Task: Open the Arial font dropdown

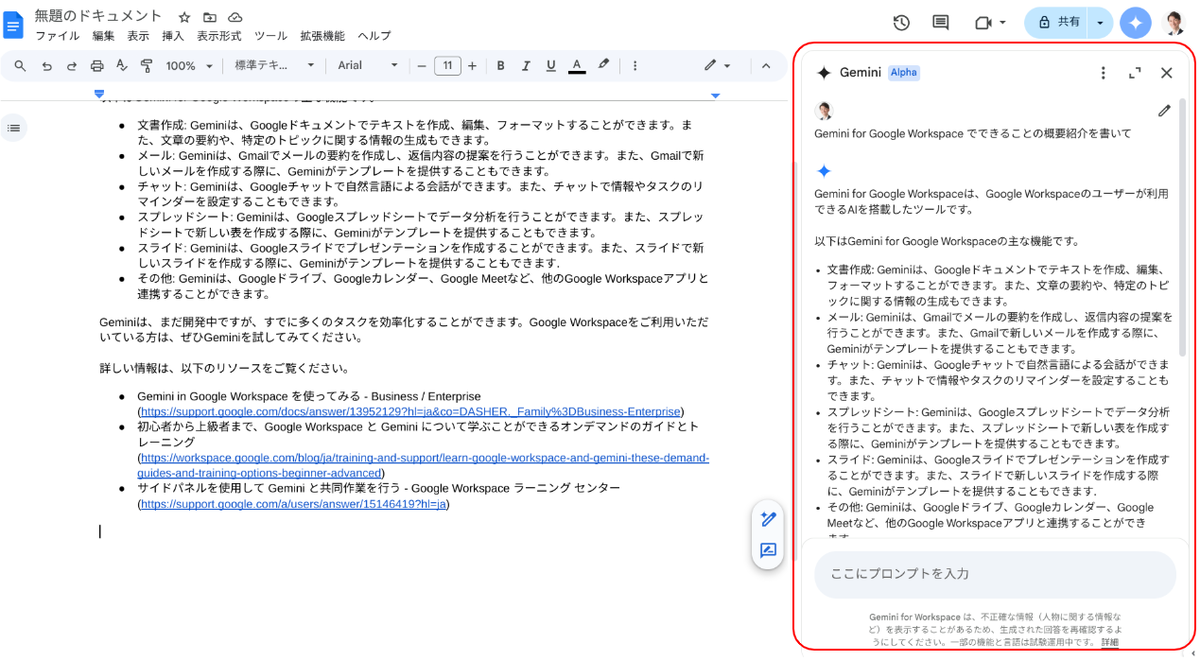Action: pyautogui.click(x=367, y=66)
